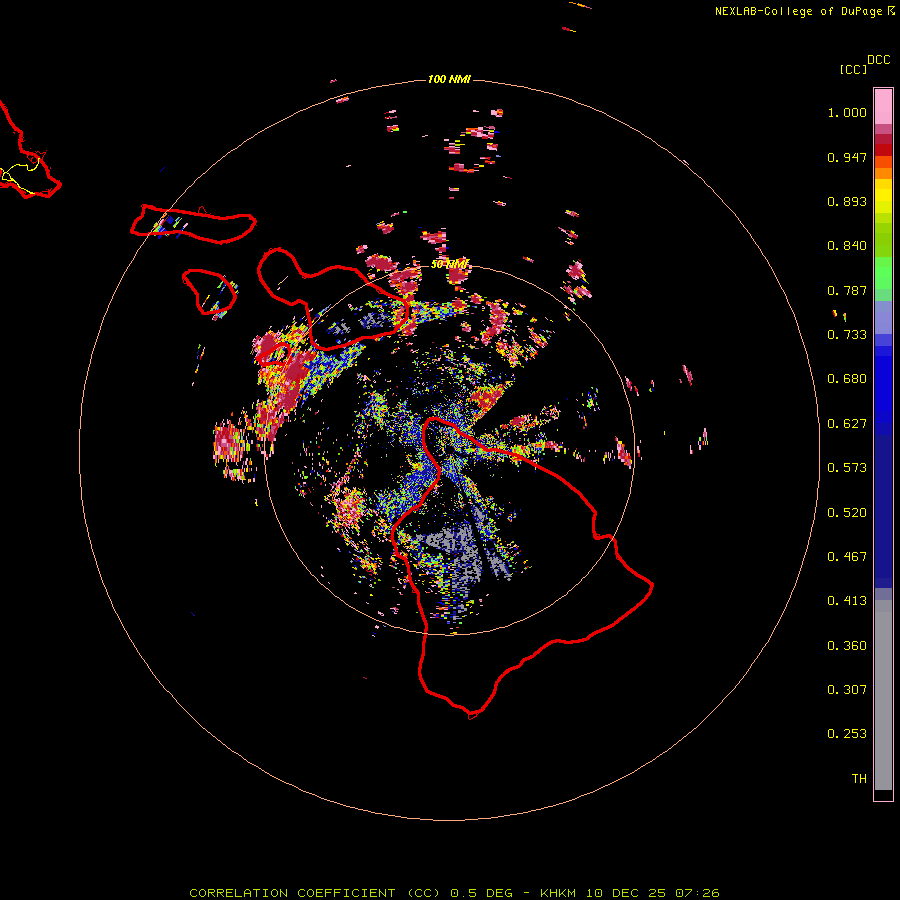
Task: Click the 0.680 legend value
Action: point(847,379)
